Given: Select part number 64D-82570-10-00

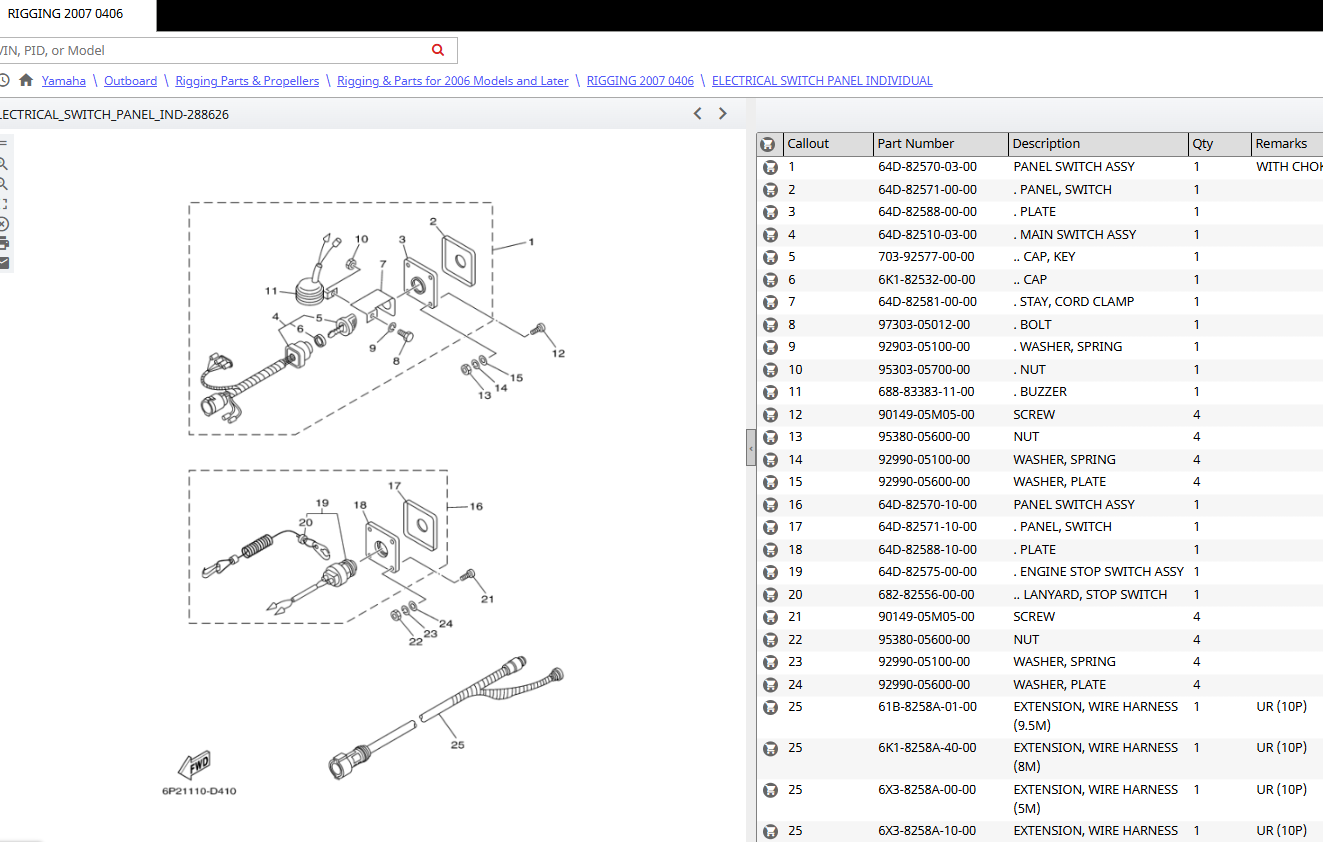Looking at the screenshot, I should (x=927, y=505).
